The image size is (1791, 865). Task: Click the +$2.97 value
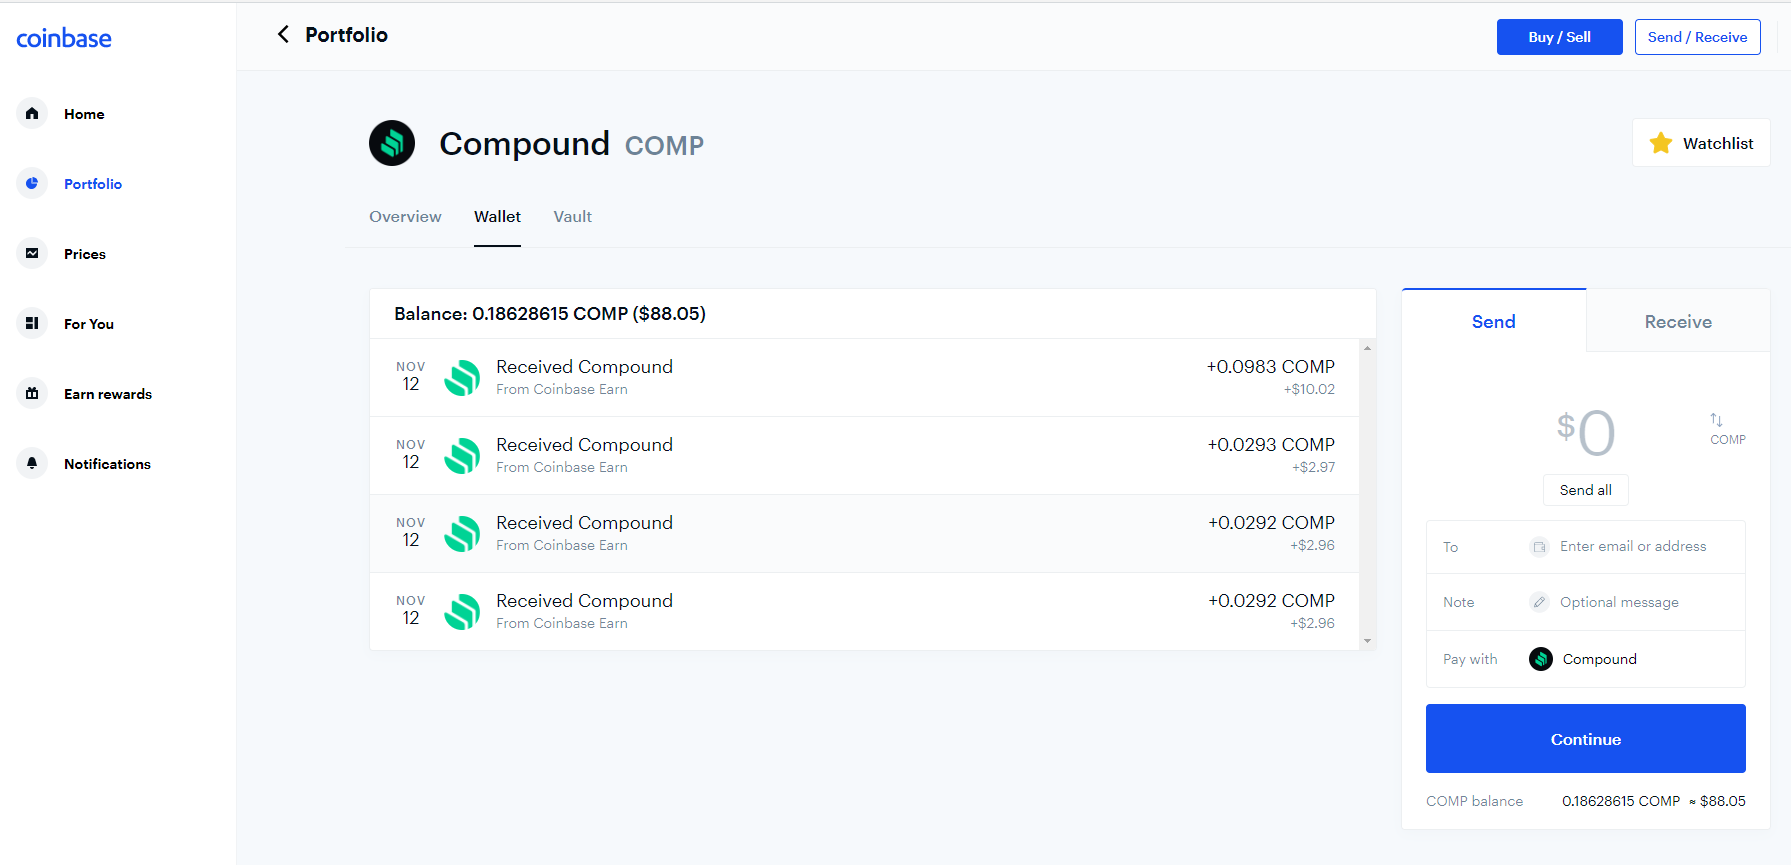(1313, 467)
